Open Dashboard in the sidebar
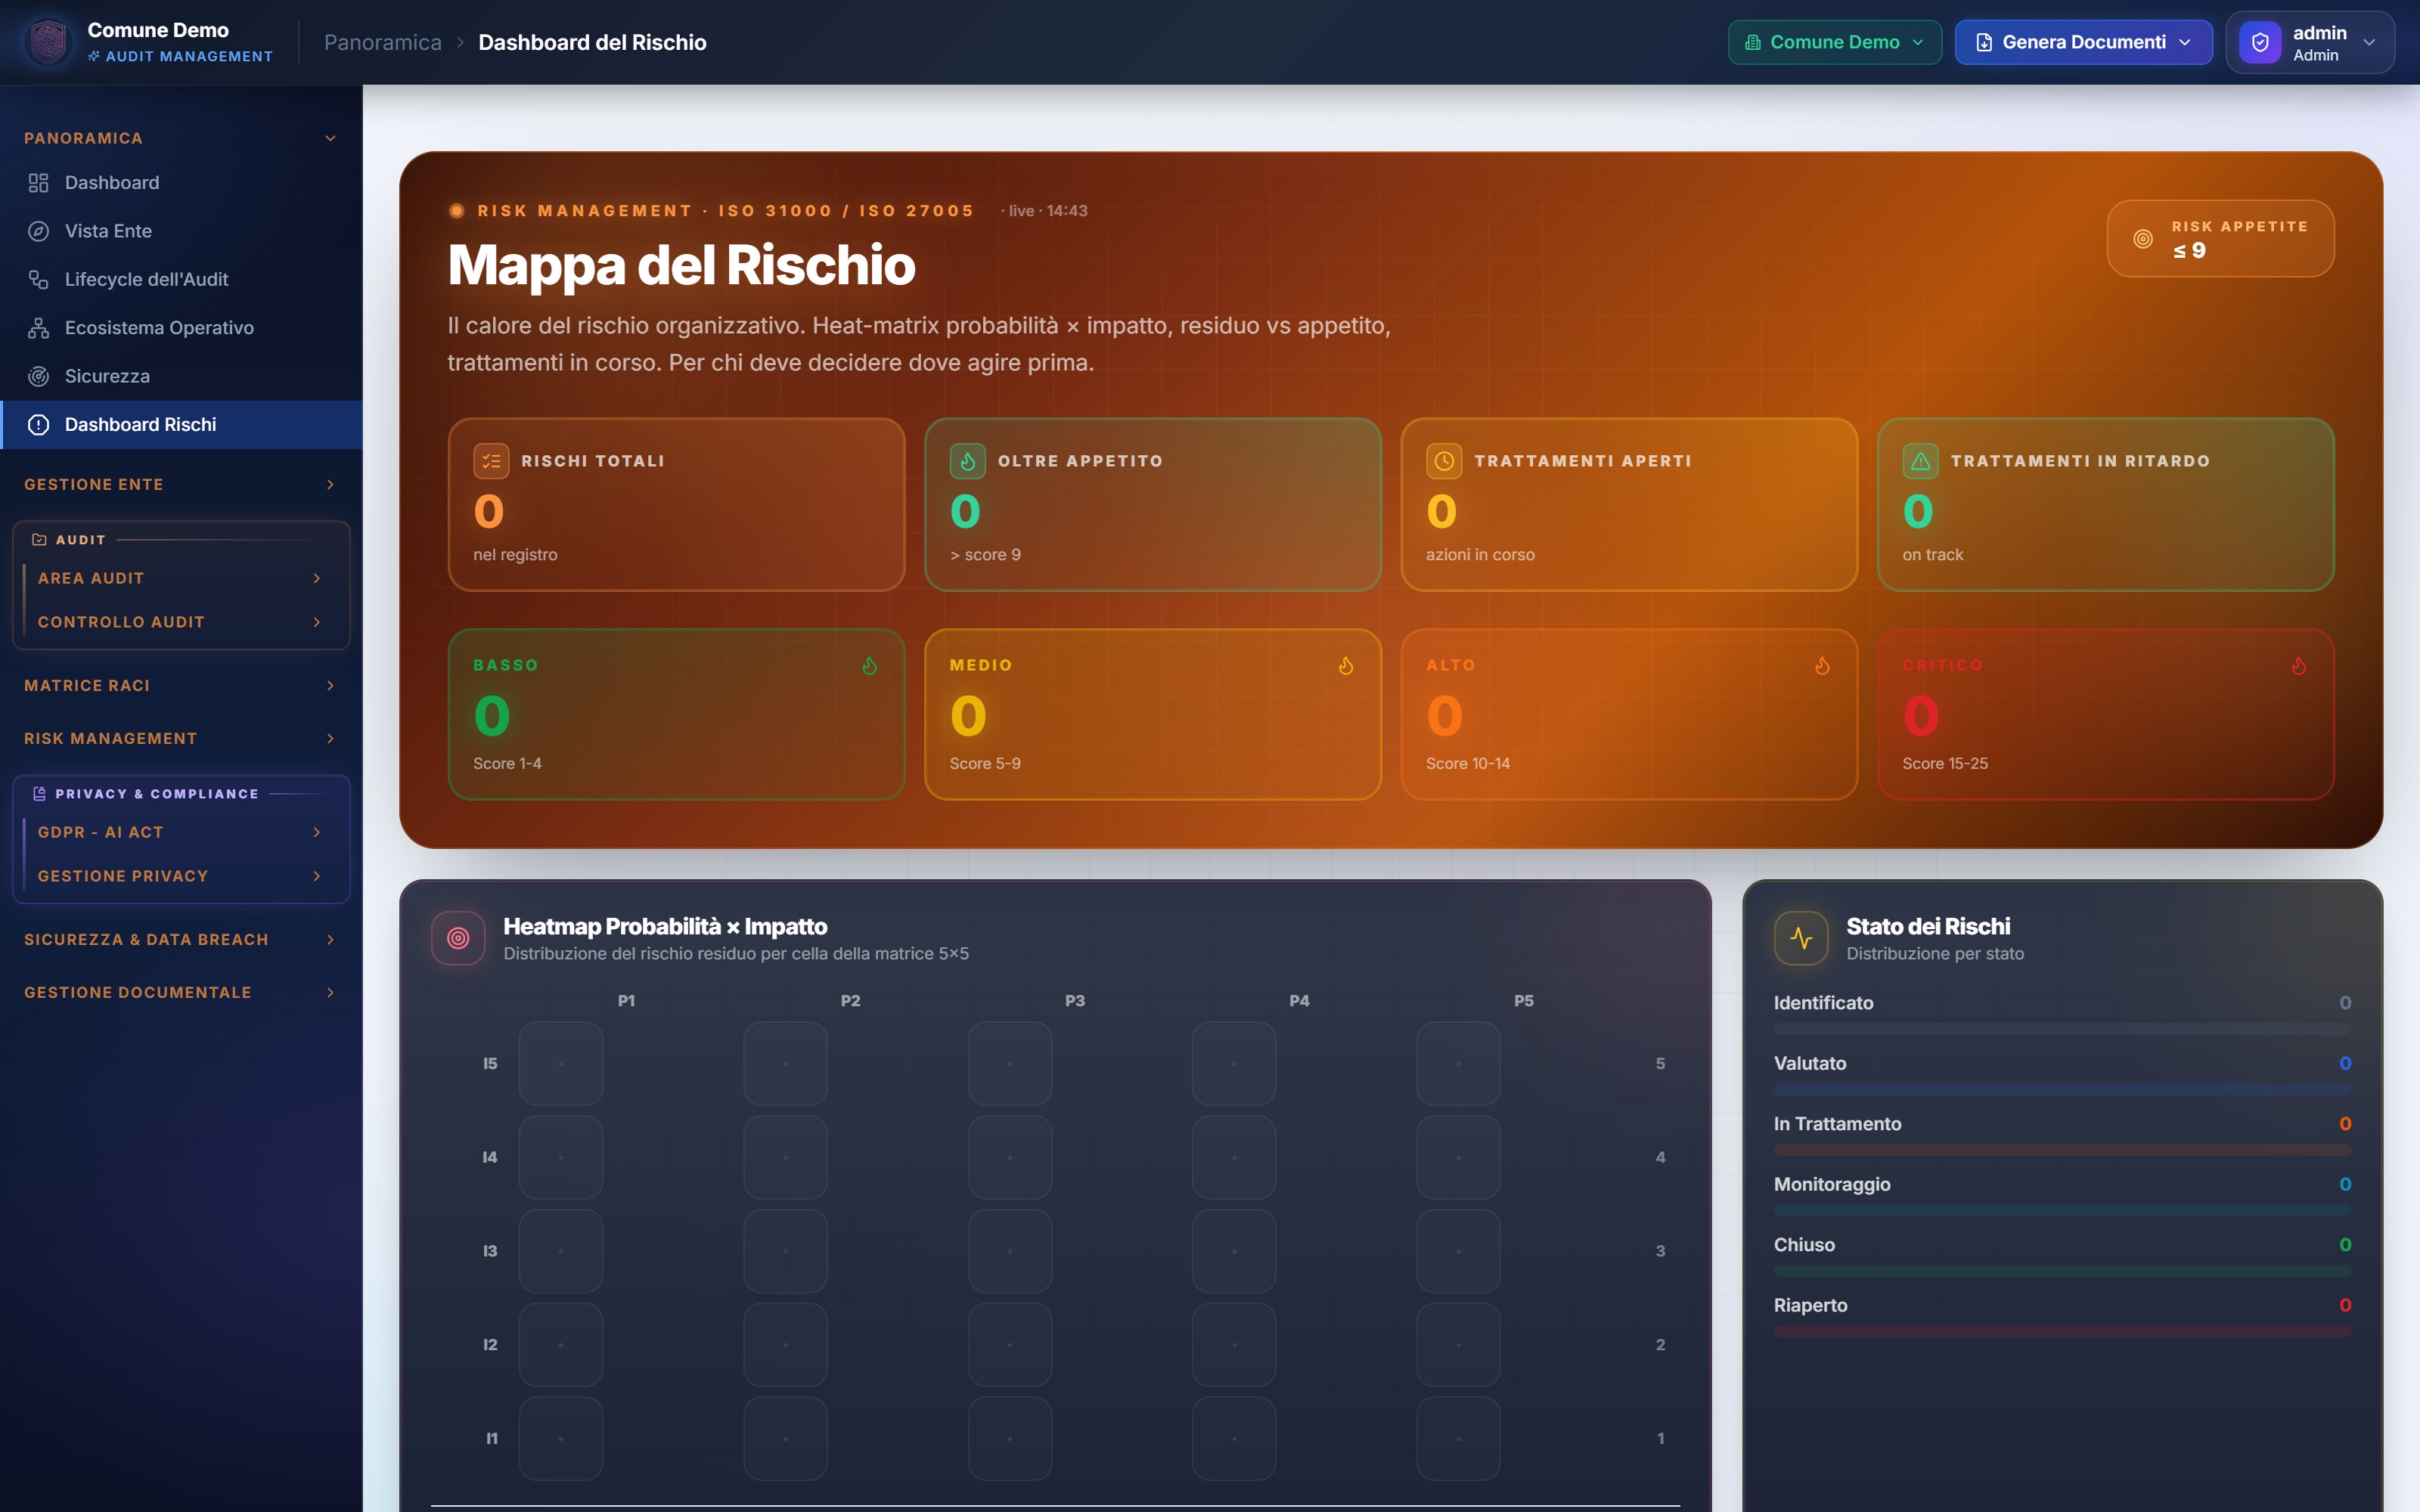The image size is (2420, 1512). tap(181, 183)
